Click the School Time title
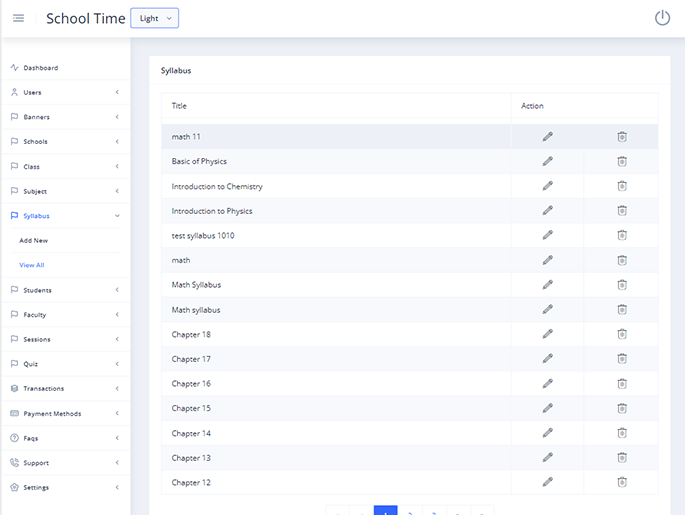This screenshot has height=515, width=685. (x=86, y=18)
